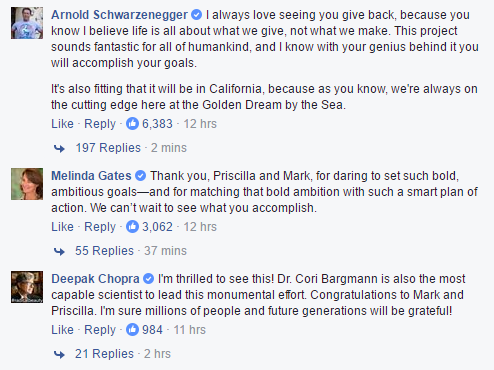Image resolution: width=494 pixels, height=370 pixels.
Task: Open Arnold Schwarzenegger's profile picture
Action: pos(27,23)
